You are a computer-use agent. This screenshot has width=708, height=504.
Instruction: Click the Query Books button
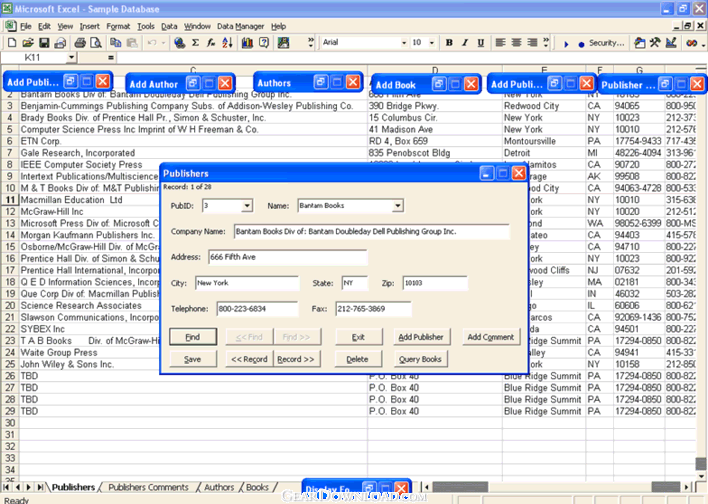point(420,359)
